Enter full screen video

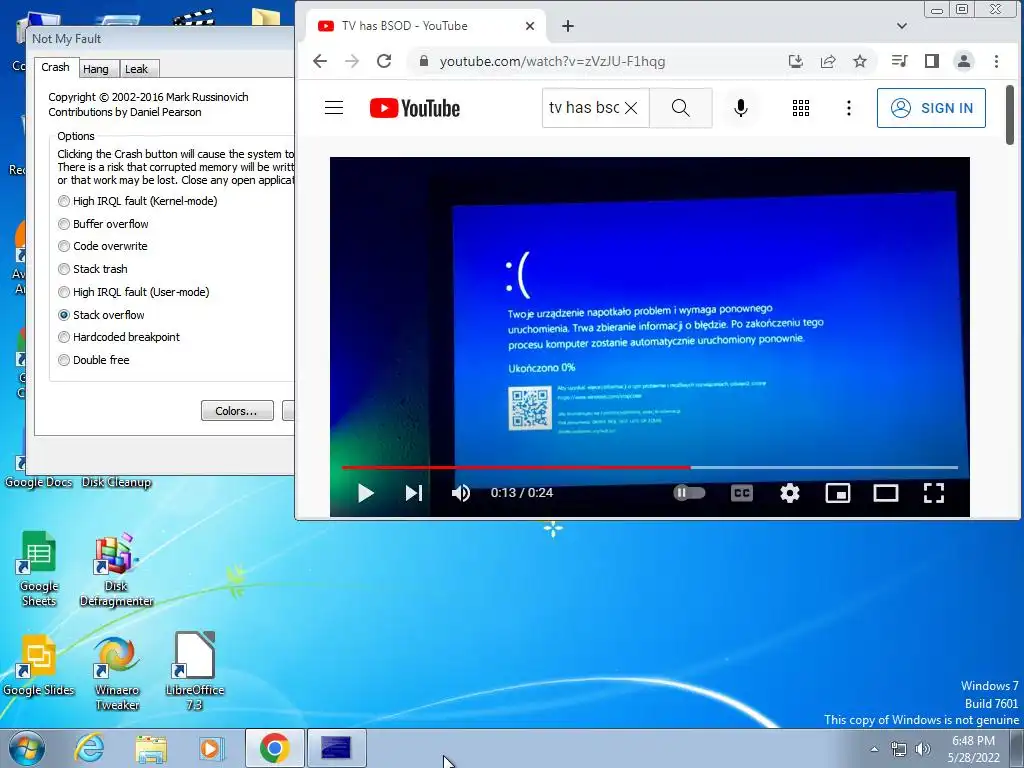(934, 493)
